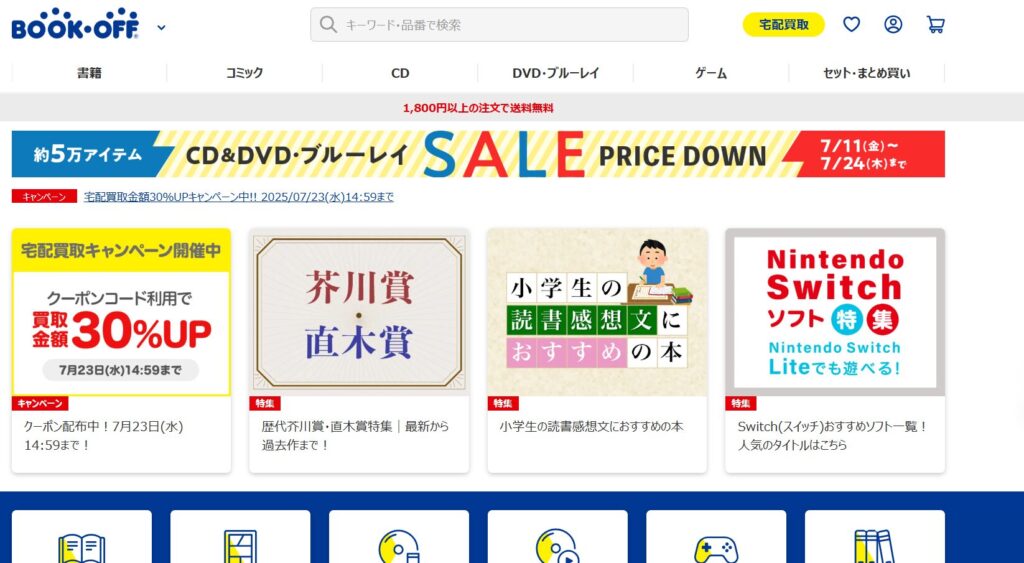Screen dimensions: 1024x563
Task: Select the open book category icon
Action: click(82, 547)
